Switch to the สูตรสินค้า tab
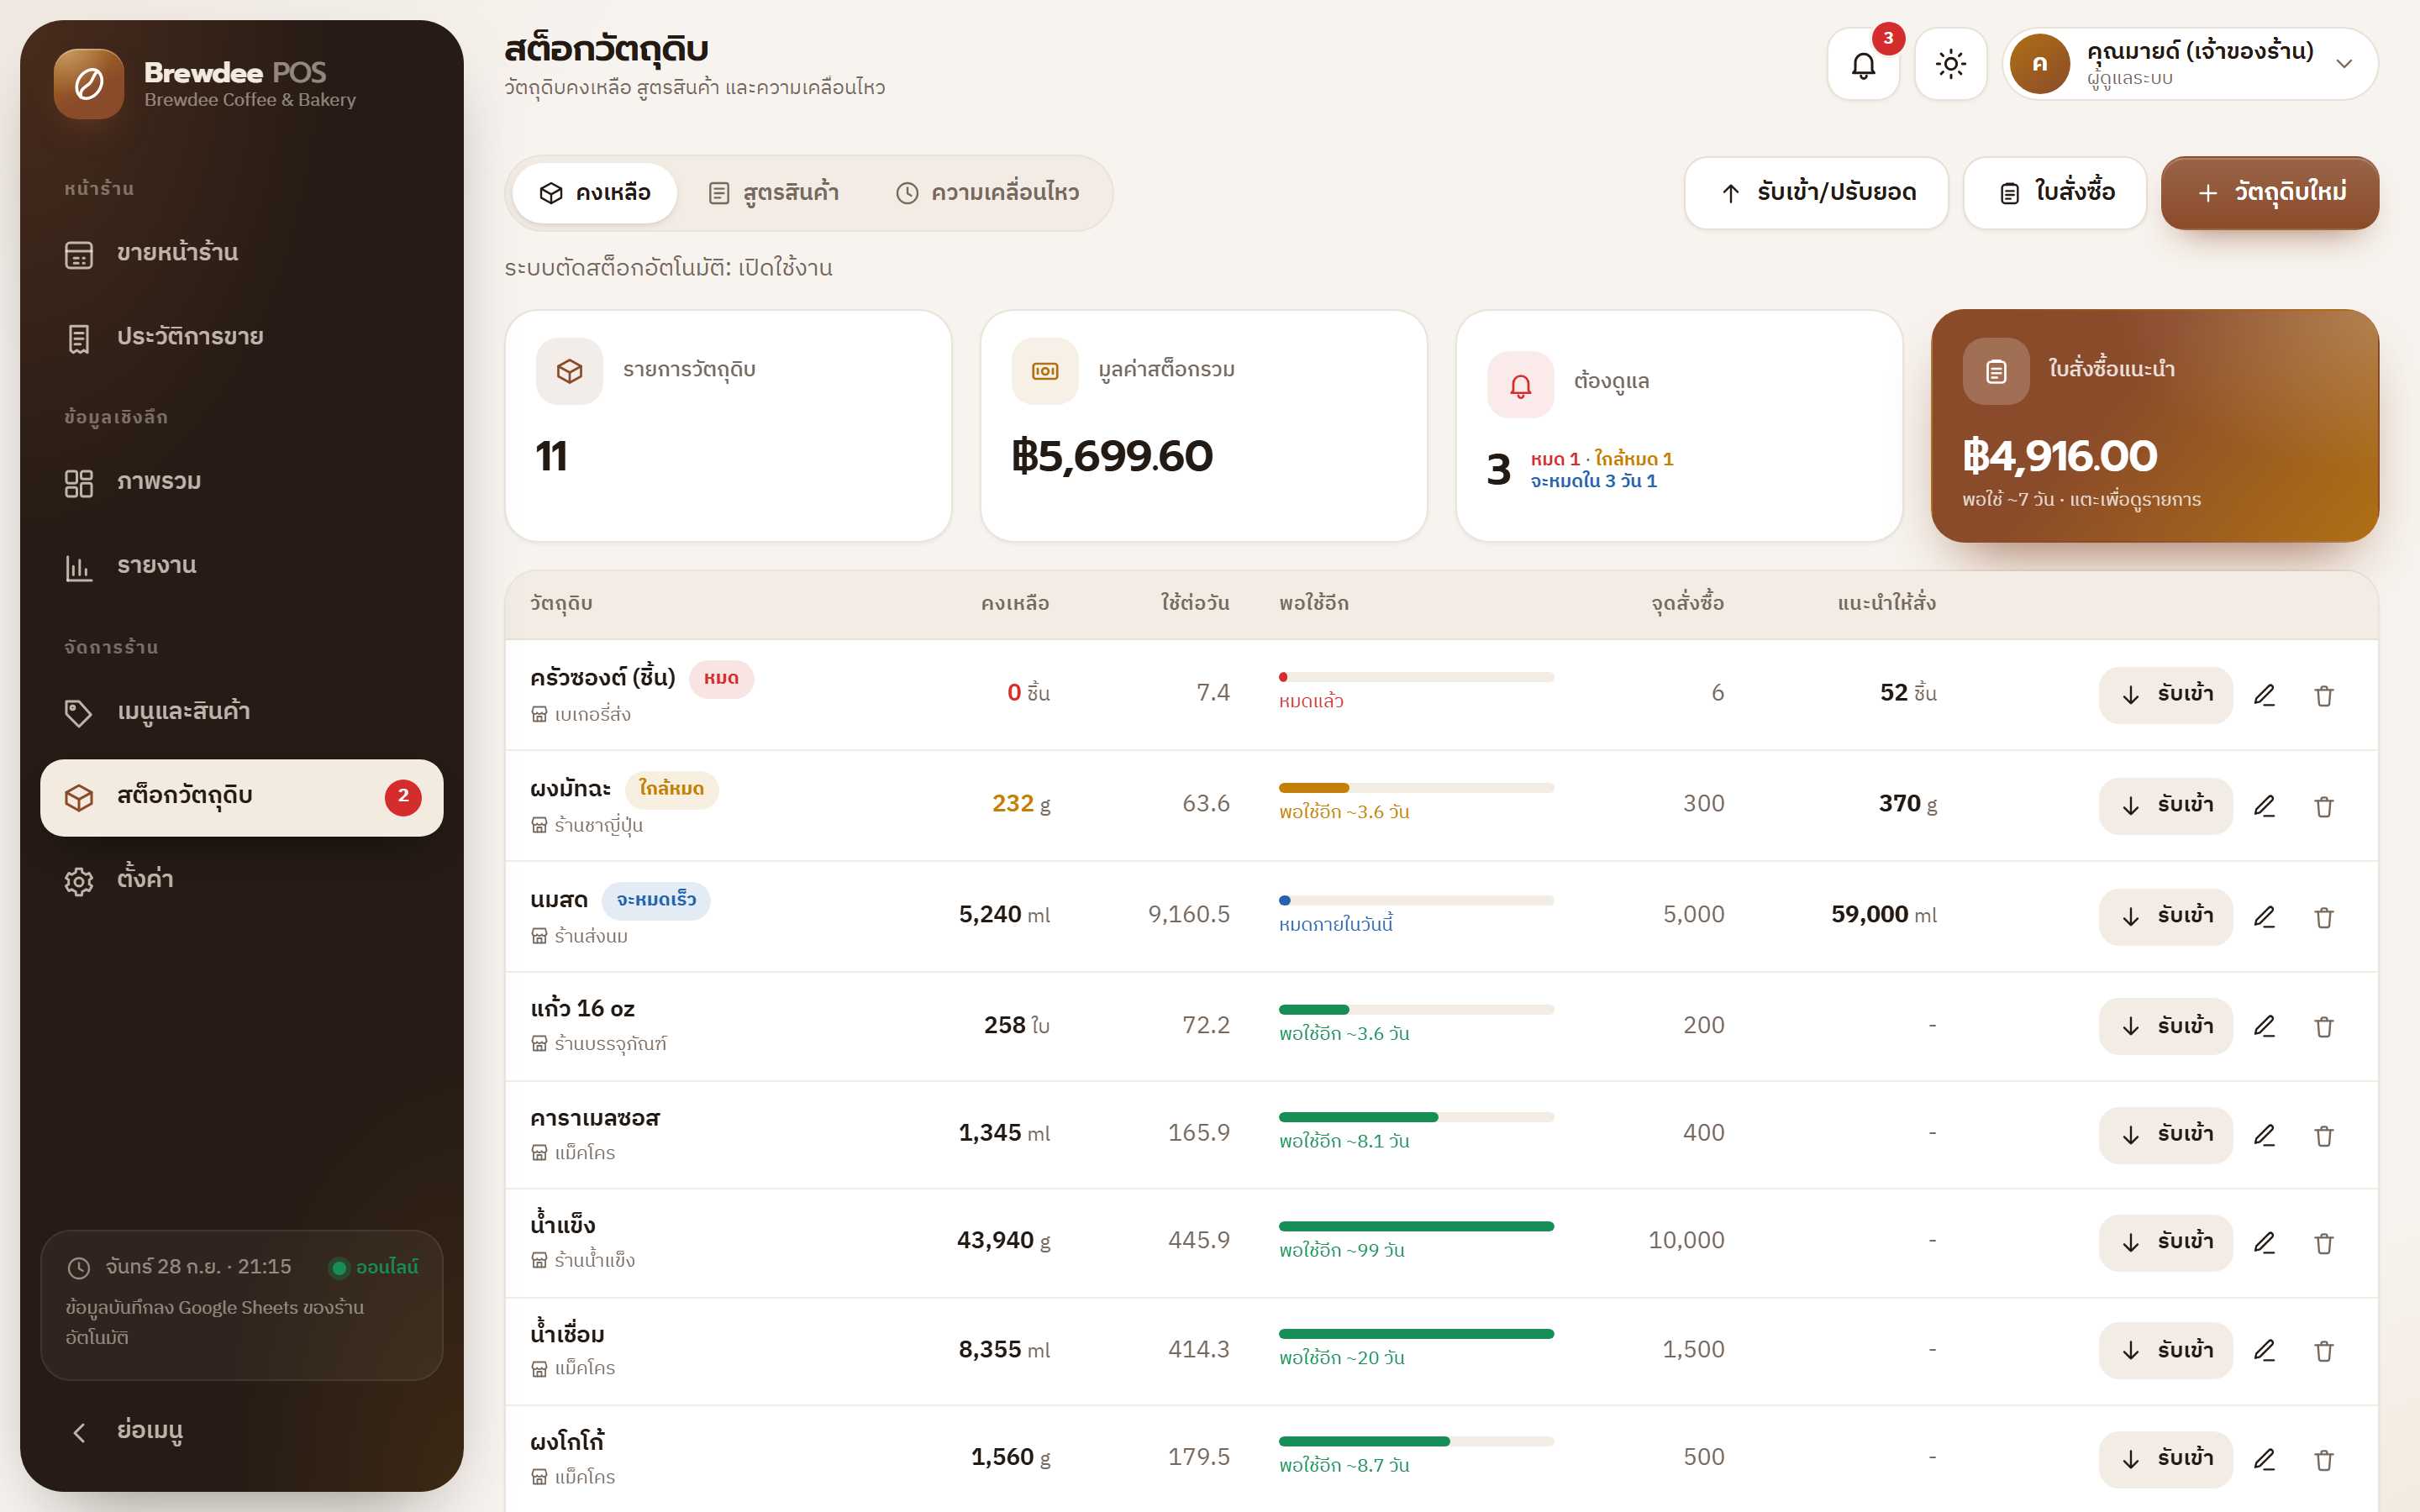Viewport: 2420px width, 1512px height. pyautogui.click(x=773, y=192)
